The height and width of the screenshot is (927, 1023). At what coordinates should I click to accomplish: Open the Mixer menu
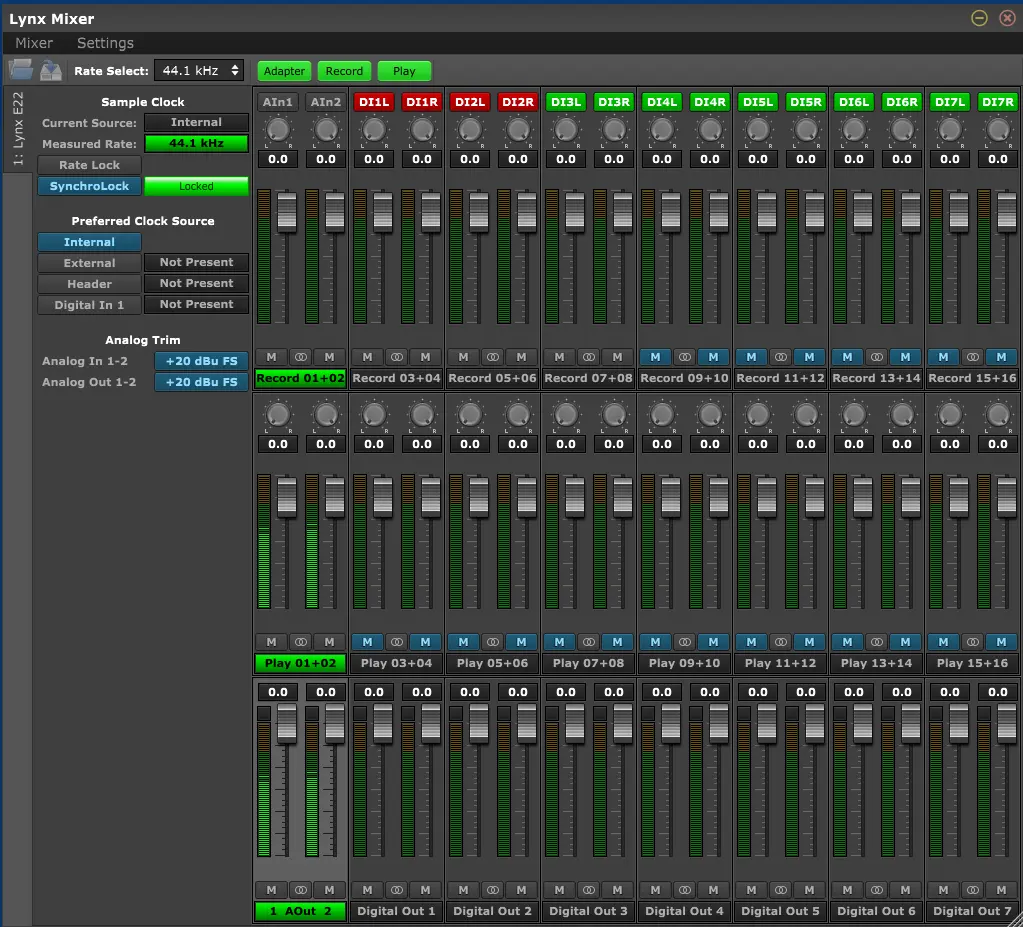(34, 43)
